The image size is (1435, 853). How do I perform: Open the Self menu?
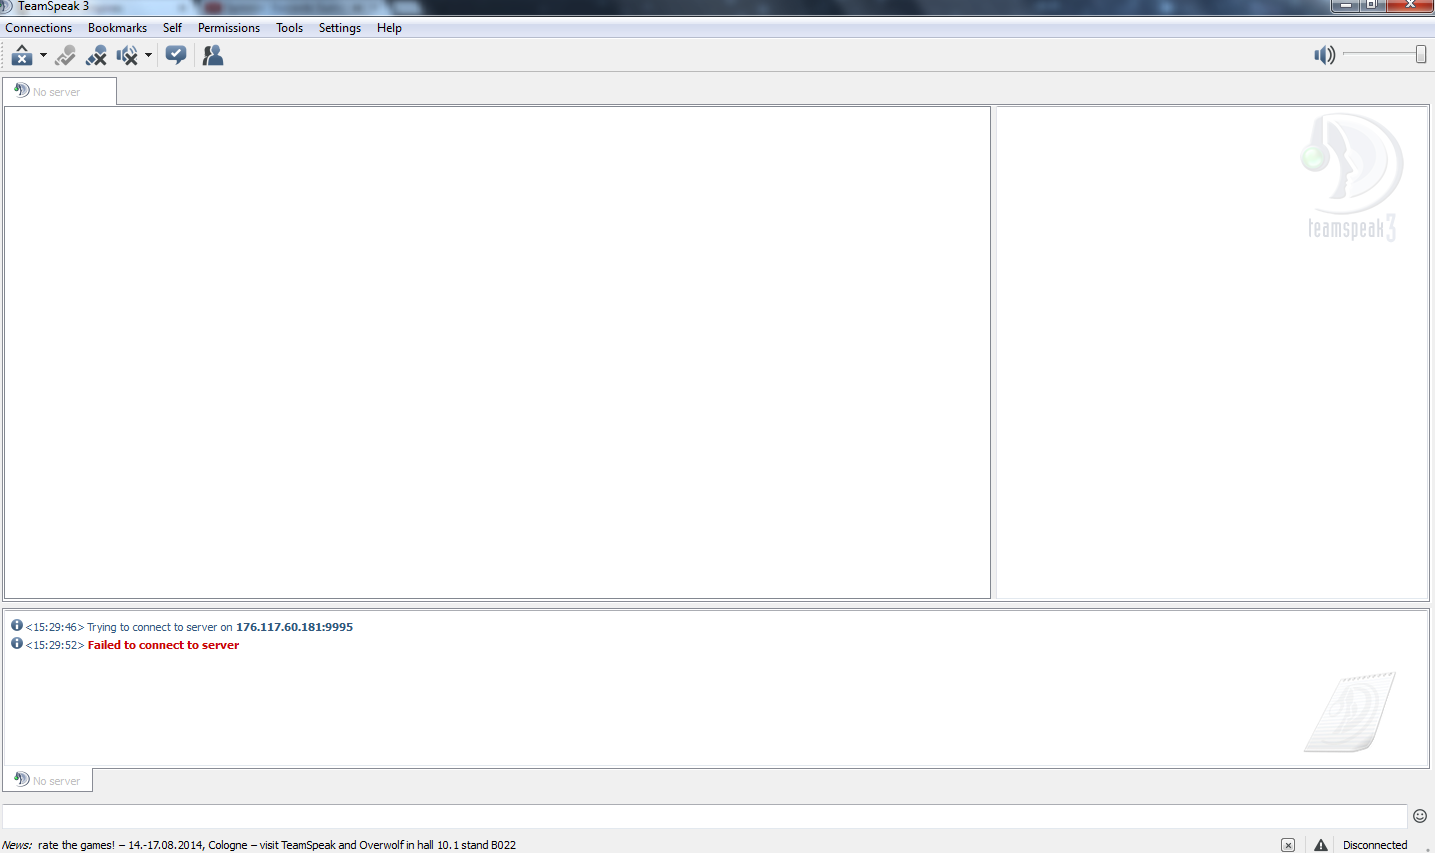click(x=172, y=28)
